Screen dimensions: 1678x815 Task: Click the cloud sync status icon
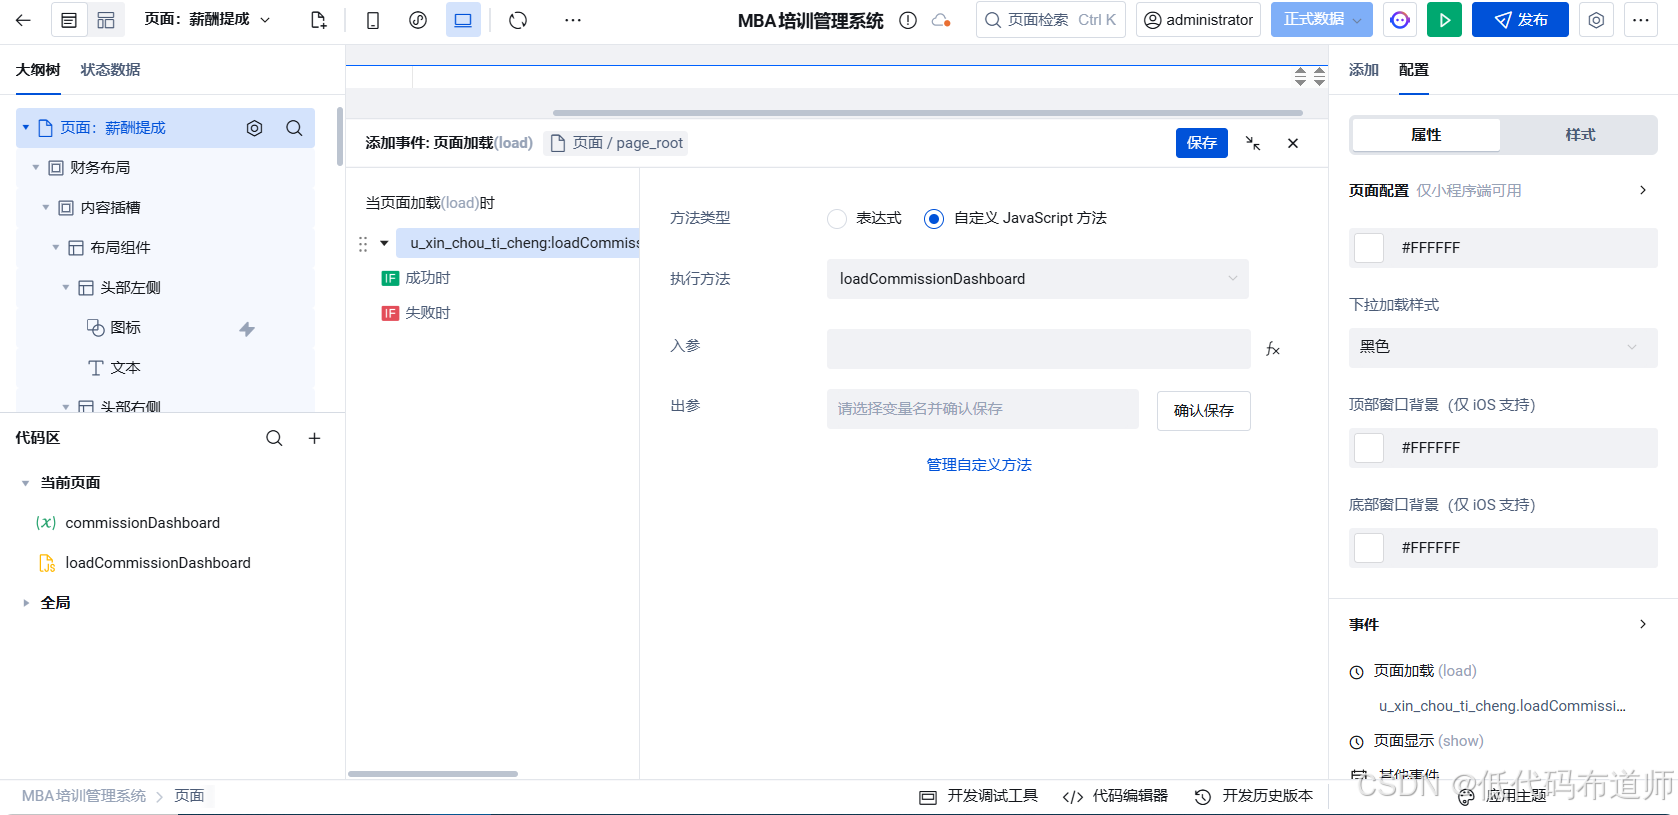[941, 20]
